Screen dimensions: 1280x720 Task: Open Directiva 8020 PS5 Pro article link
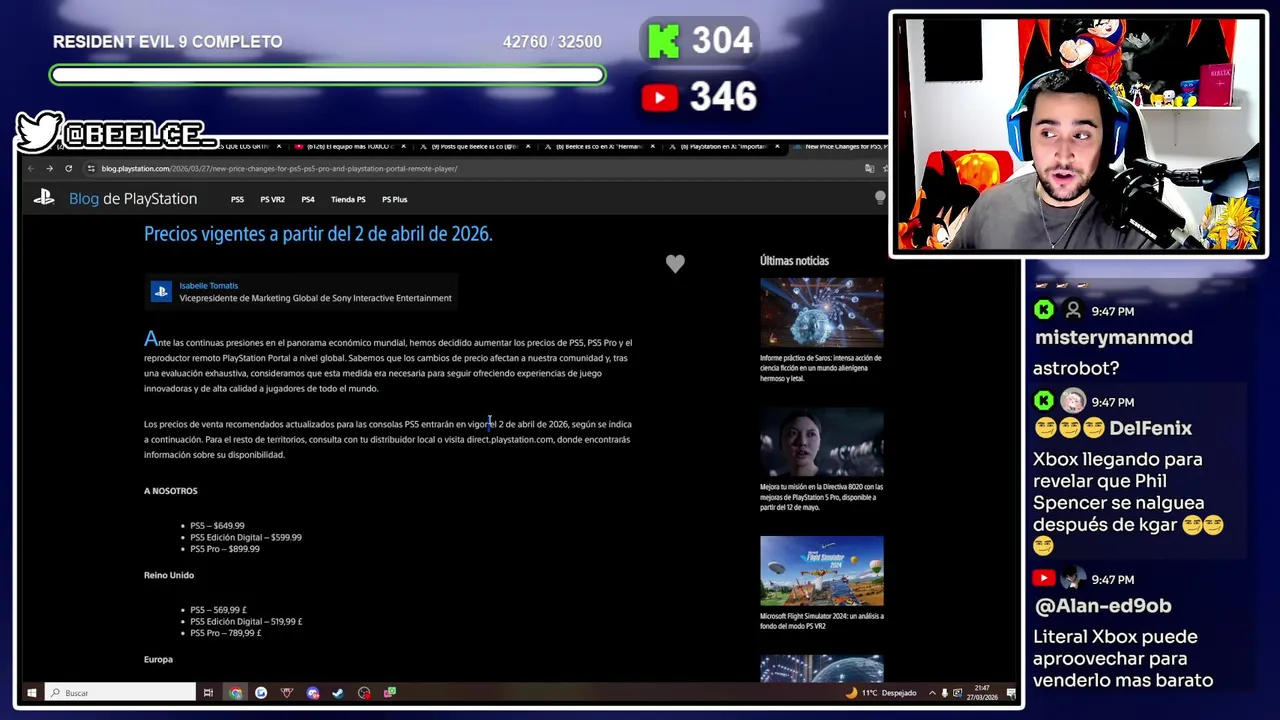click(x=821, y=497)
